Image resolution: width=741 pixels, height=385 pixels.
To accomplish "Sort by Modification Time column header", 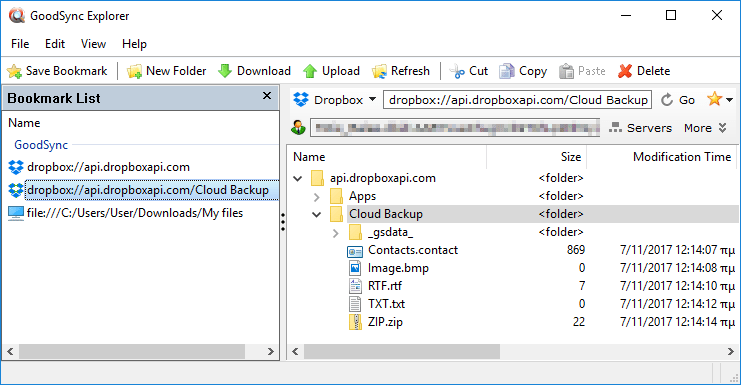I will [662, 157].
